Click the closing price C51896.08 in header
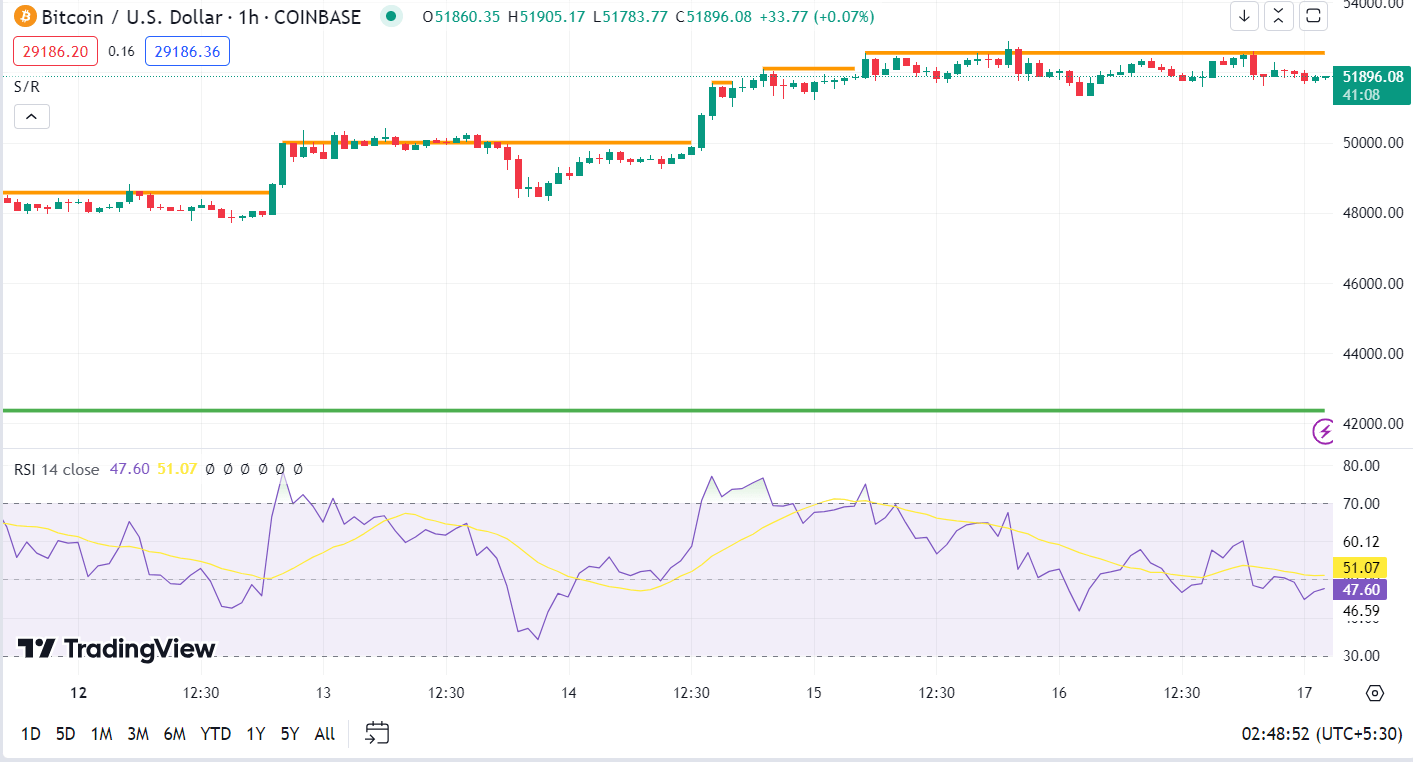The width and height of the screenshot is (1413, 762). pyautogui.click(x=713, y=17)
